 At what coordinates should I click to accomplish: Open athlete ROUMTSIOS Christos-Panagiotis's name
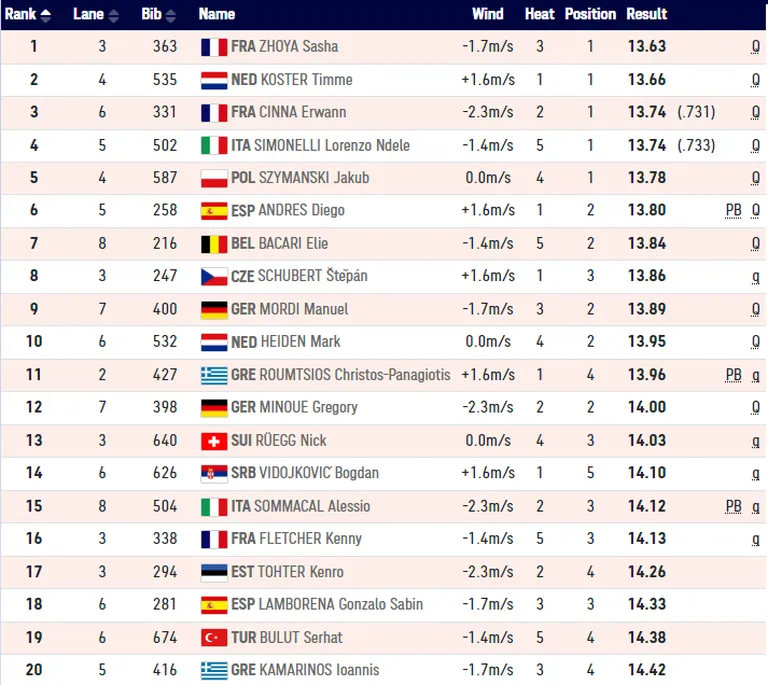click(x=354, y=375)
